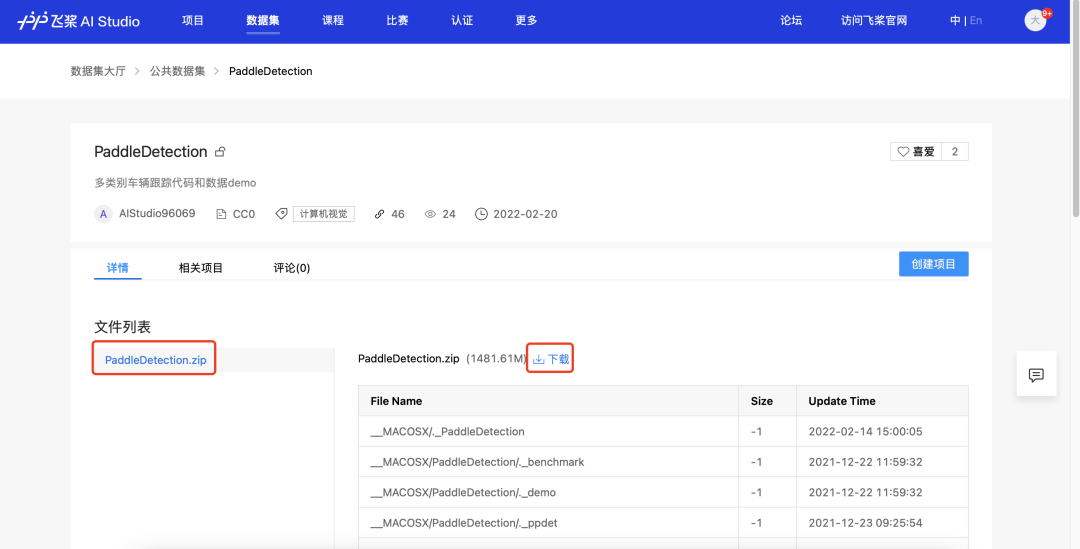1080x549 pixels.
Task: Switch language to 中
Action: coord(955,21)
